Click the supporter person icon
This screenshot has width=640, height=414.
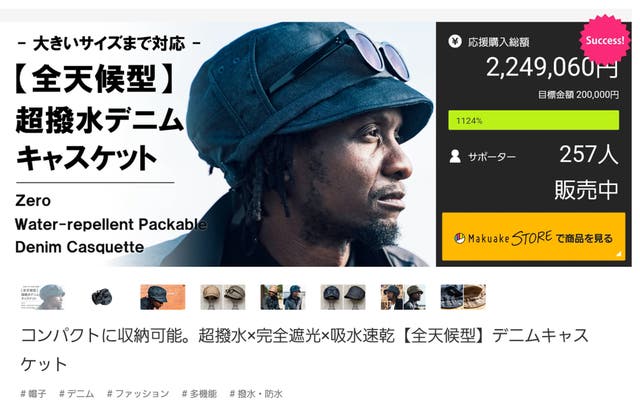coord(455,156)
